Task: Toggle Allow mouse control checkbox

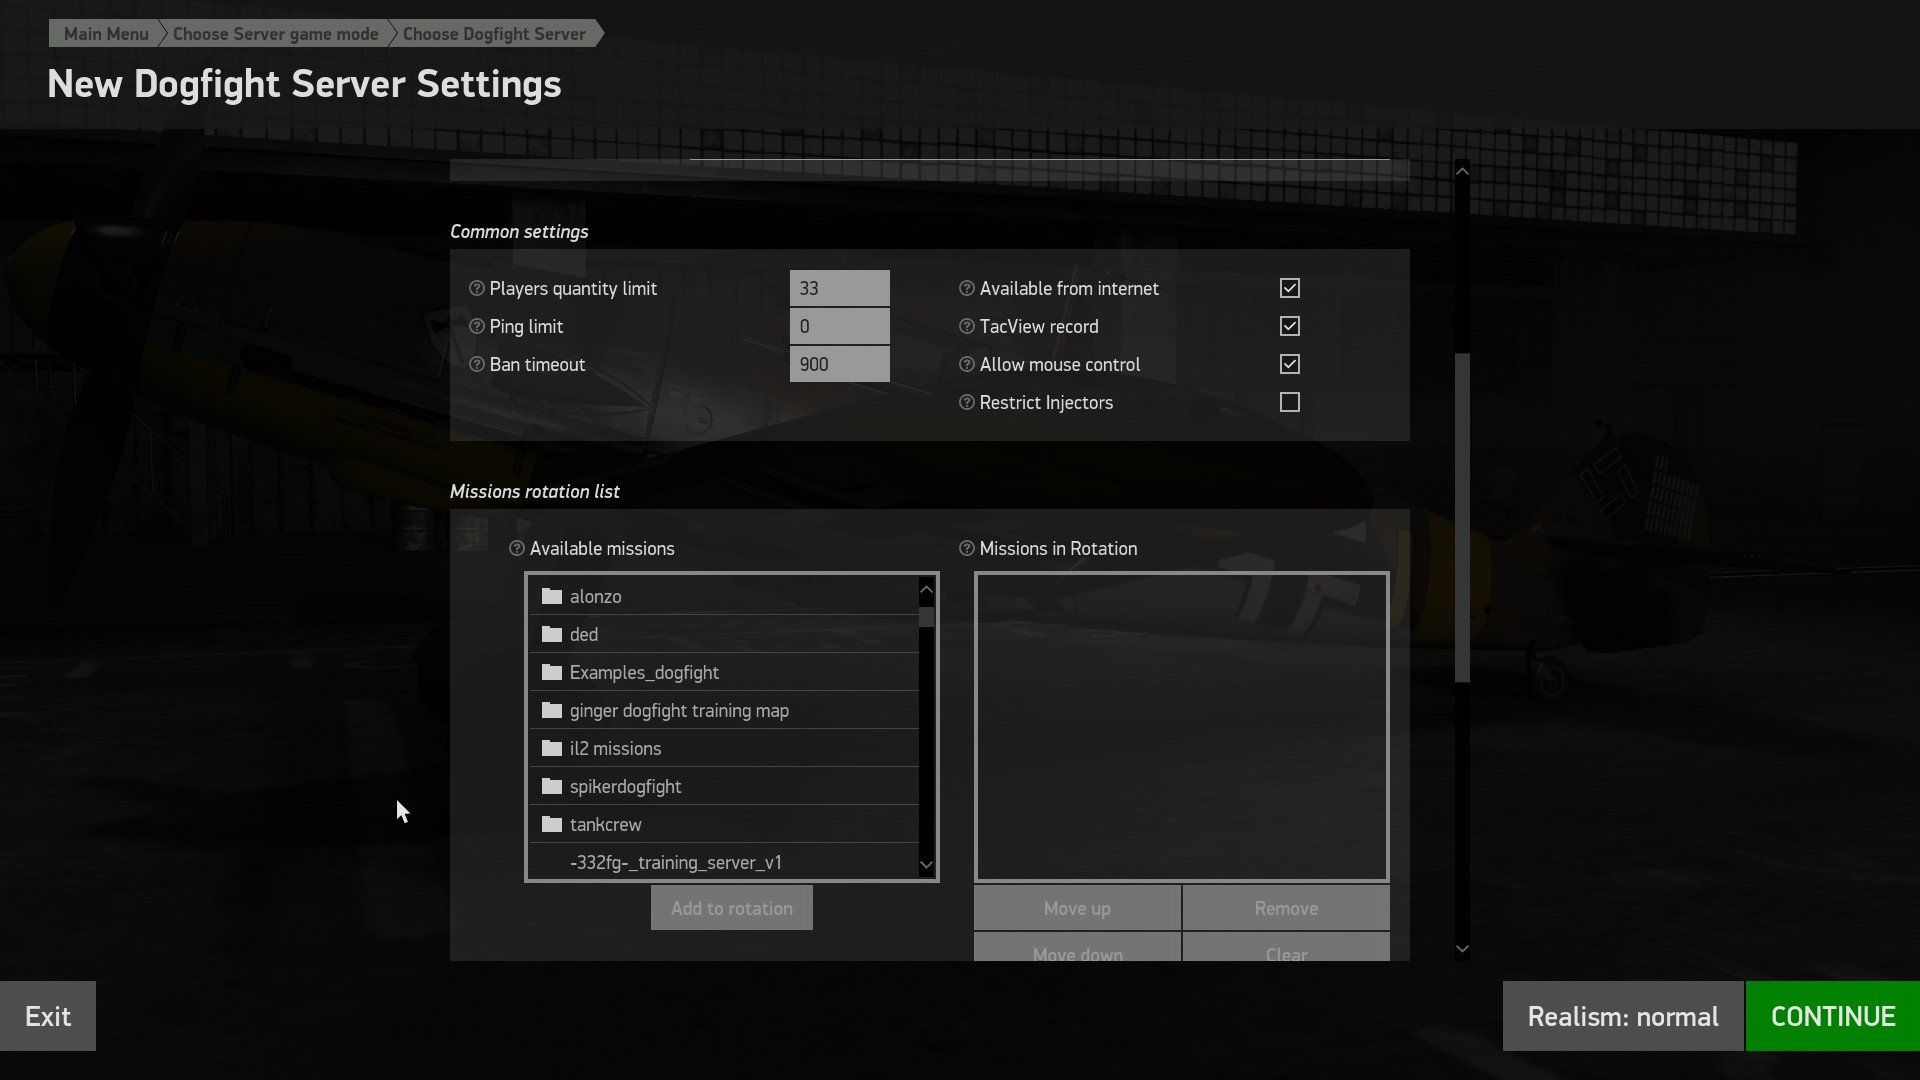Action: pyautogui.click(x=1290, y=364)
